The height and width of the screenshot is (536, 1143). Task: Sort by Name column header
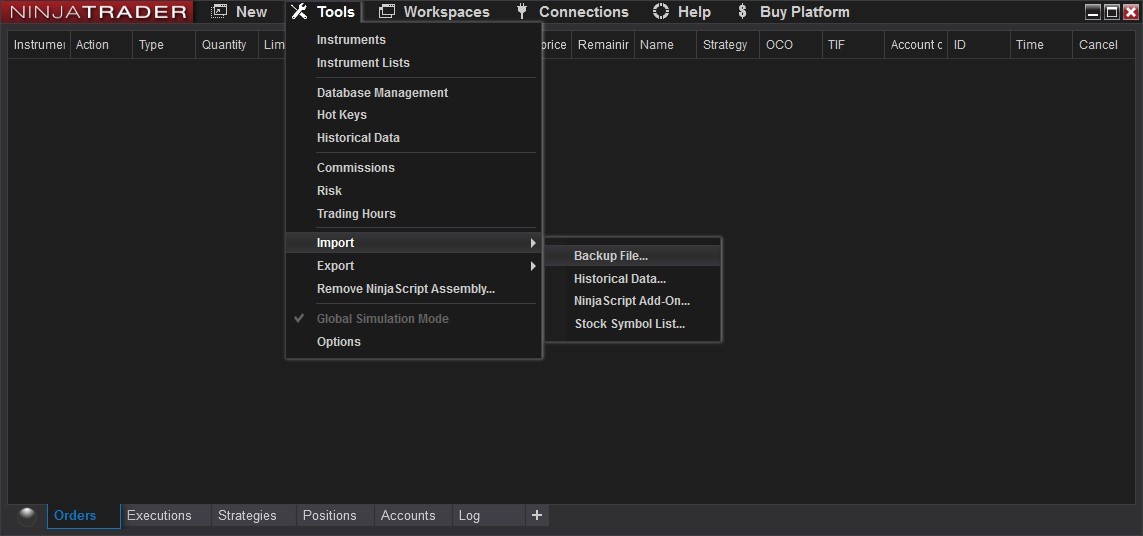click(x=666, y=44)
